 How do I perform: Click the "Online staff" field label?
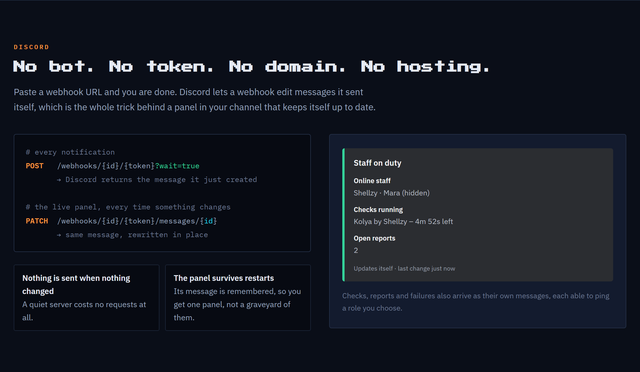(372, 180)
